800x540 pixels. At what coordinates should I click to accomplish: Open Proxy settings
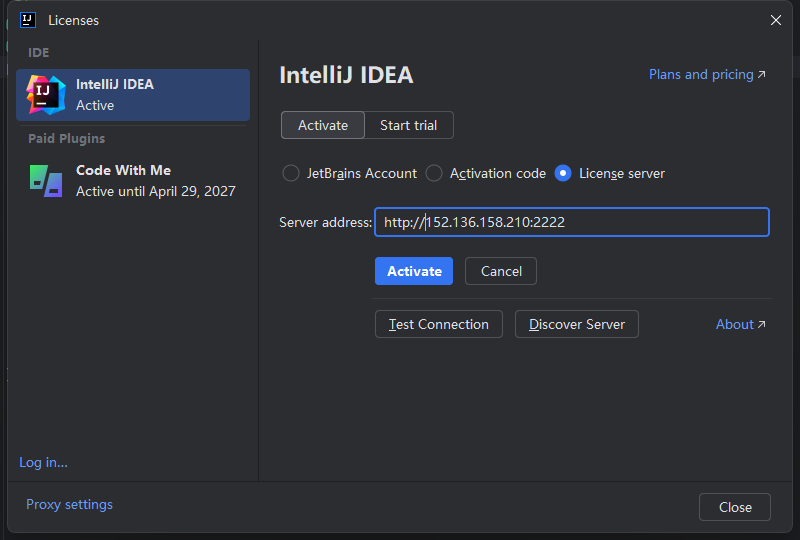pyautogui.click(x=69, y=504)
